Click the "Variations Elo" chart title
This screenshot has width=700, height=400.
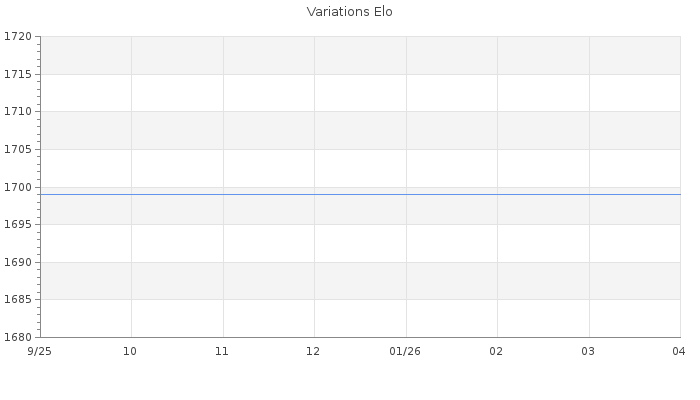pos(349,12)
